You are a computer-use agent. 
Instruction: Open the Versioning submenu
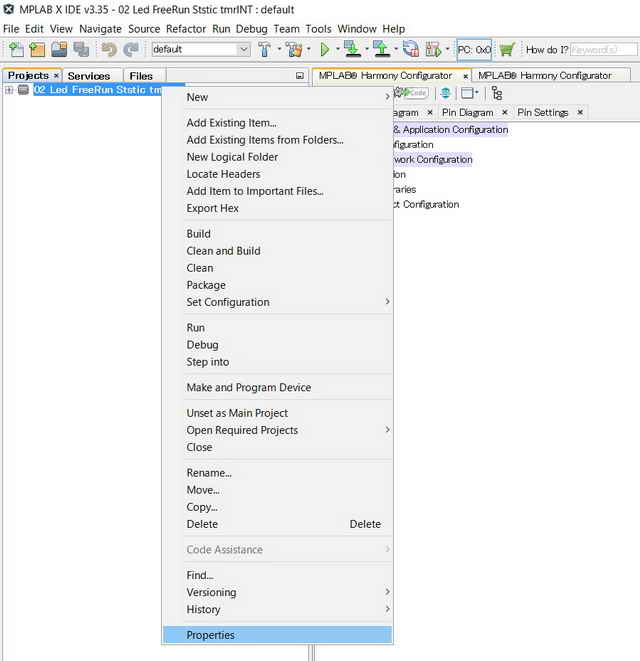pos(278,592)
